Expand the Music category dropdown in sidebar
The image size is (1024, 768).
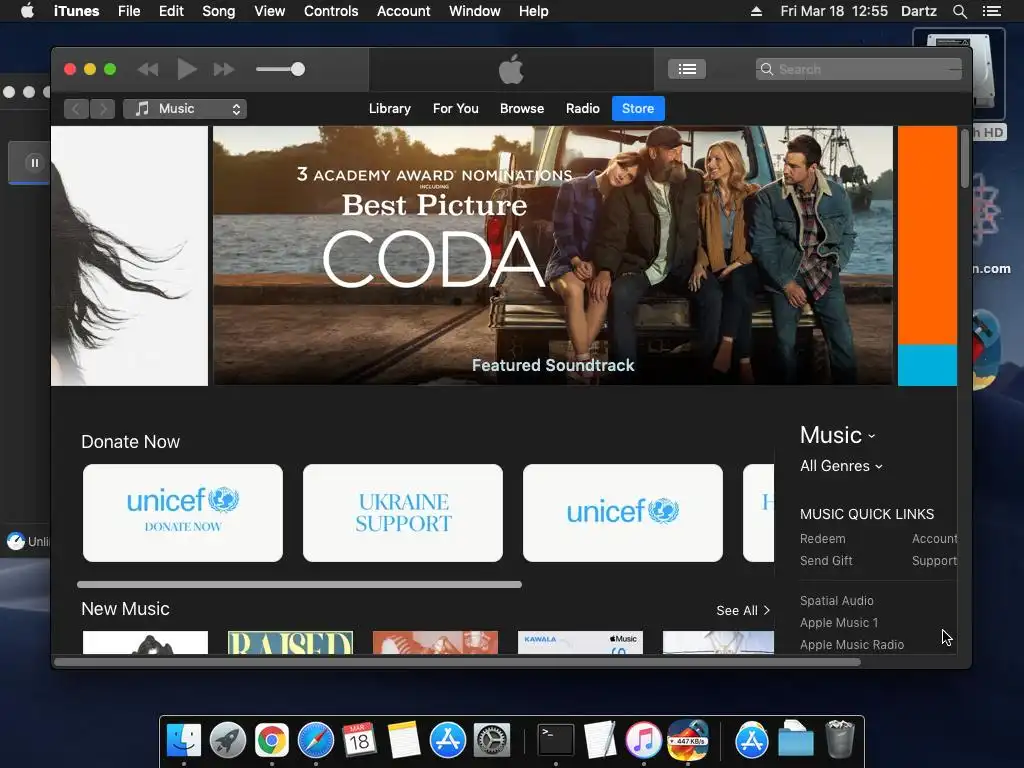838,436
